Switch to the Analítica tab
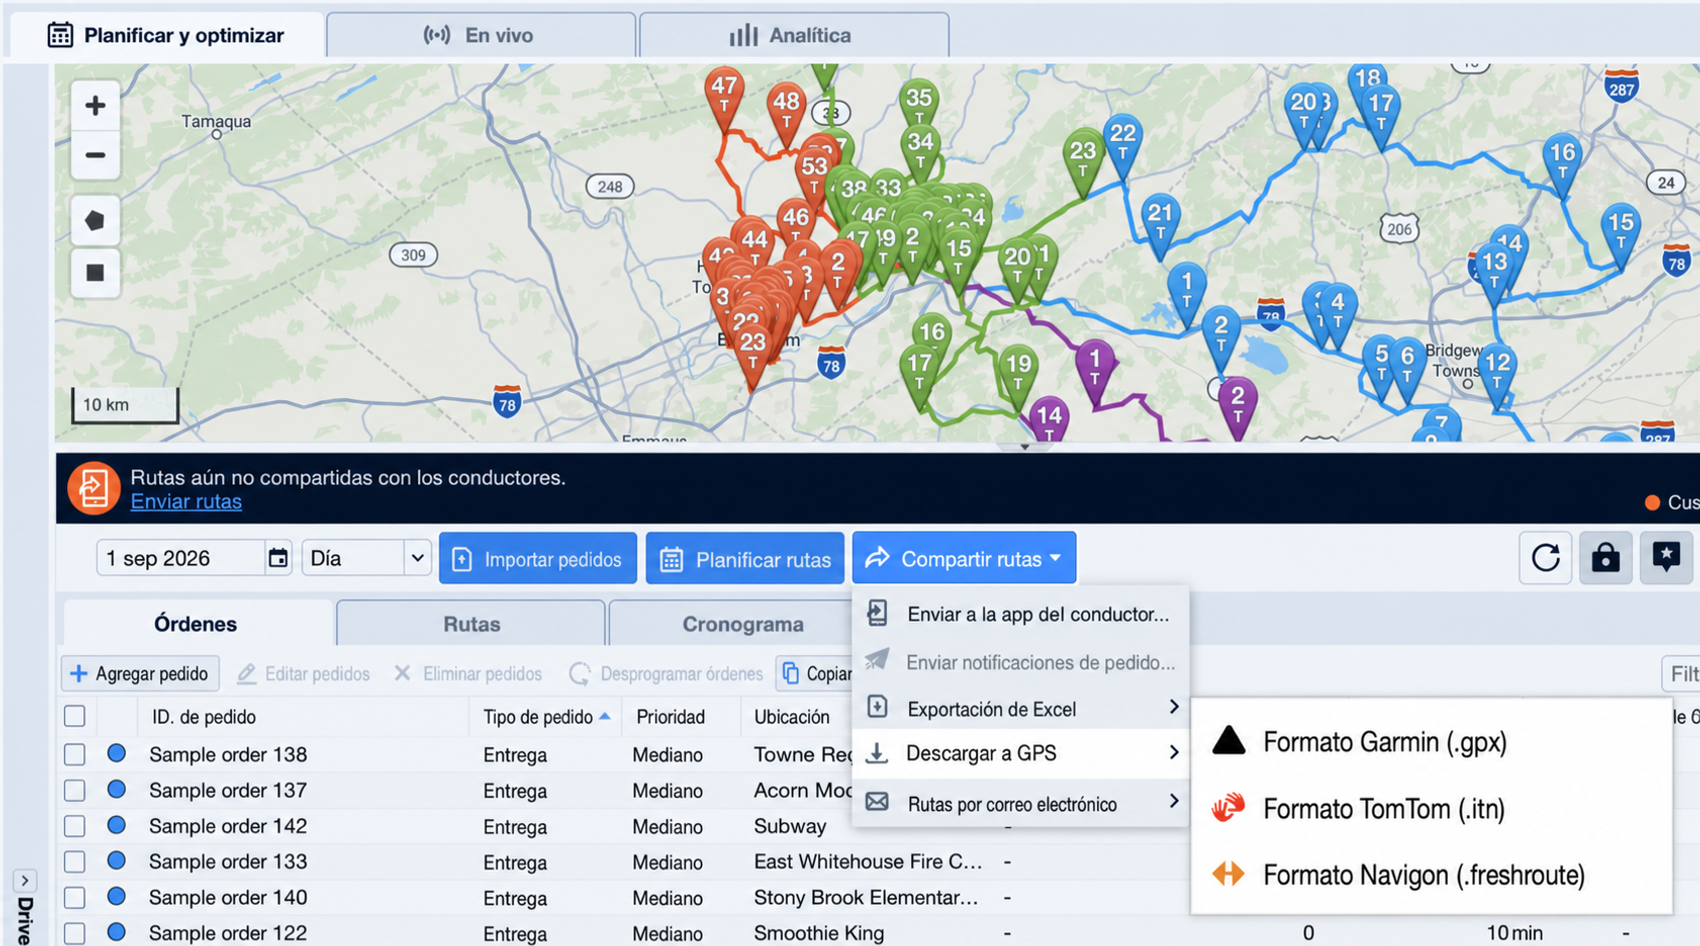The height and width of the screenshot is (946, 1700). (794, 35)
